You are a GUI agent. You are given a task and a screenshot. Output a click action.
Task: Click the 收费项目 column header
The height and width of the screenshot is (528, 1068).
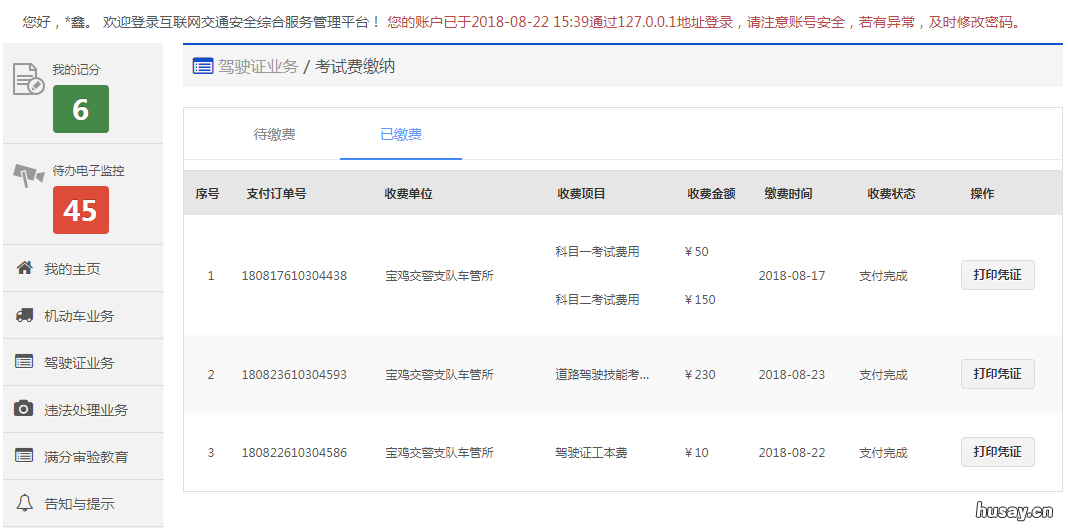pos(581,193)
